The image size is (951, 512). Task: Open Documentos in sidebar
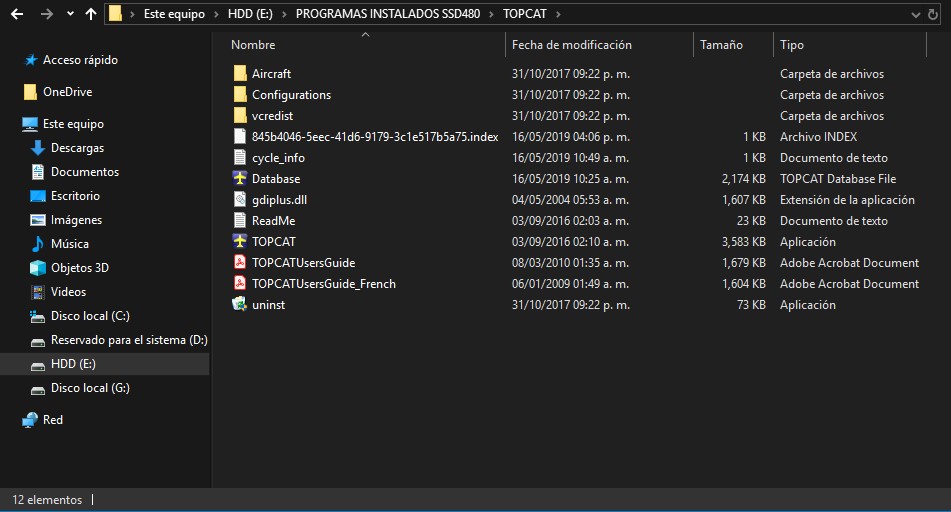point(85,172)
